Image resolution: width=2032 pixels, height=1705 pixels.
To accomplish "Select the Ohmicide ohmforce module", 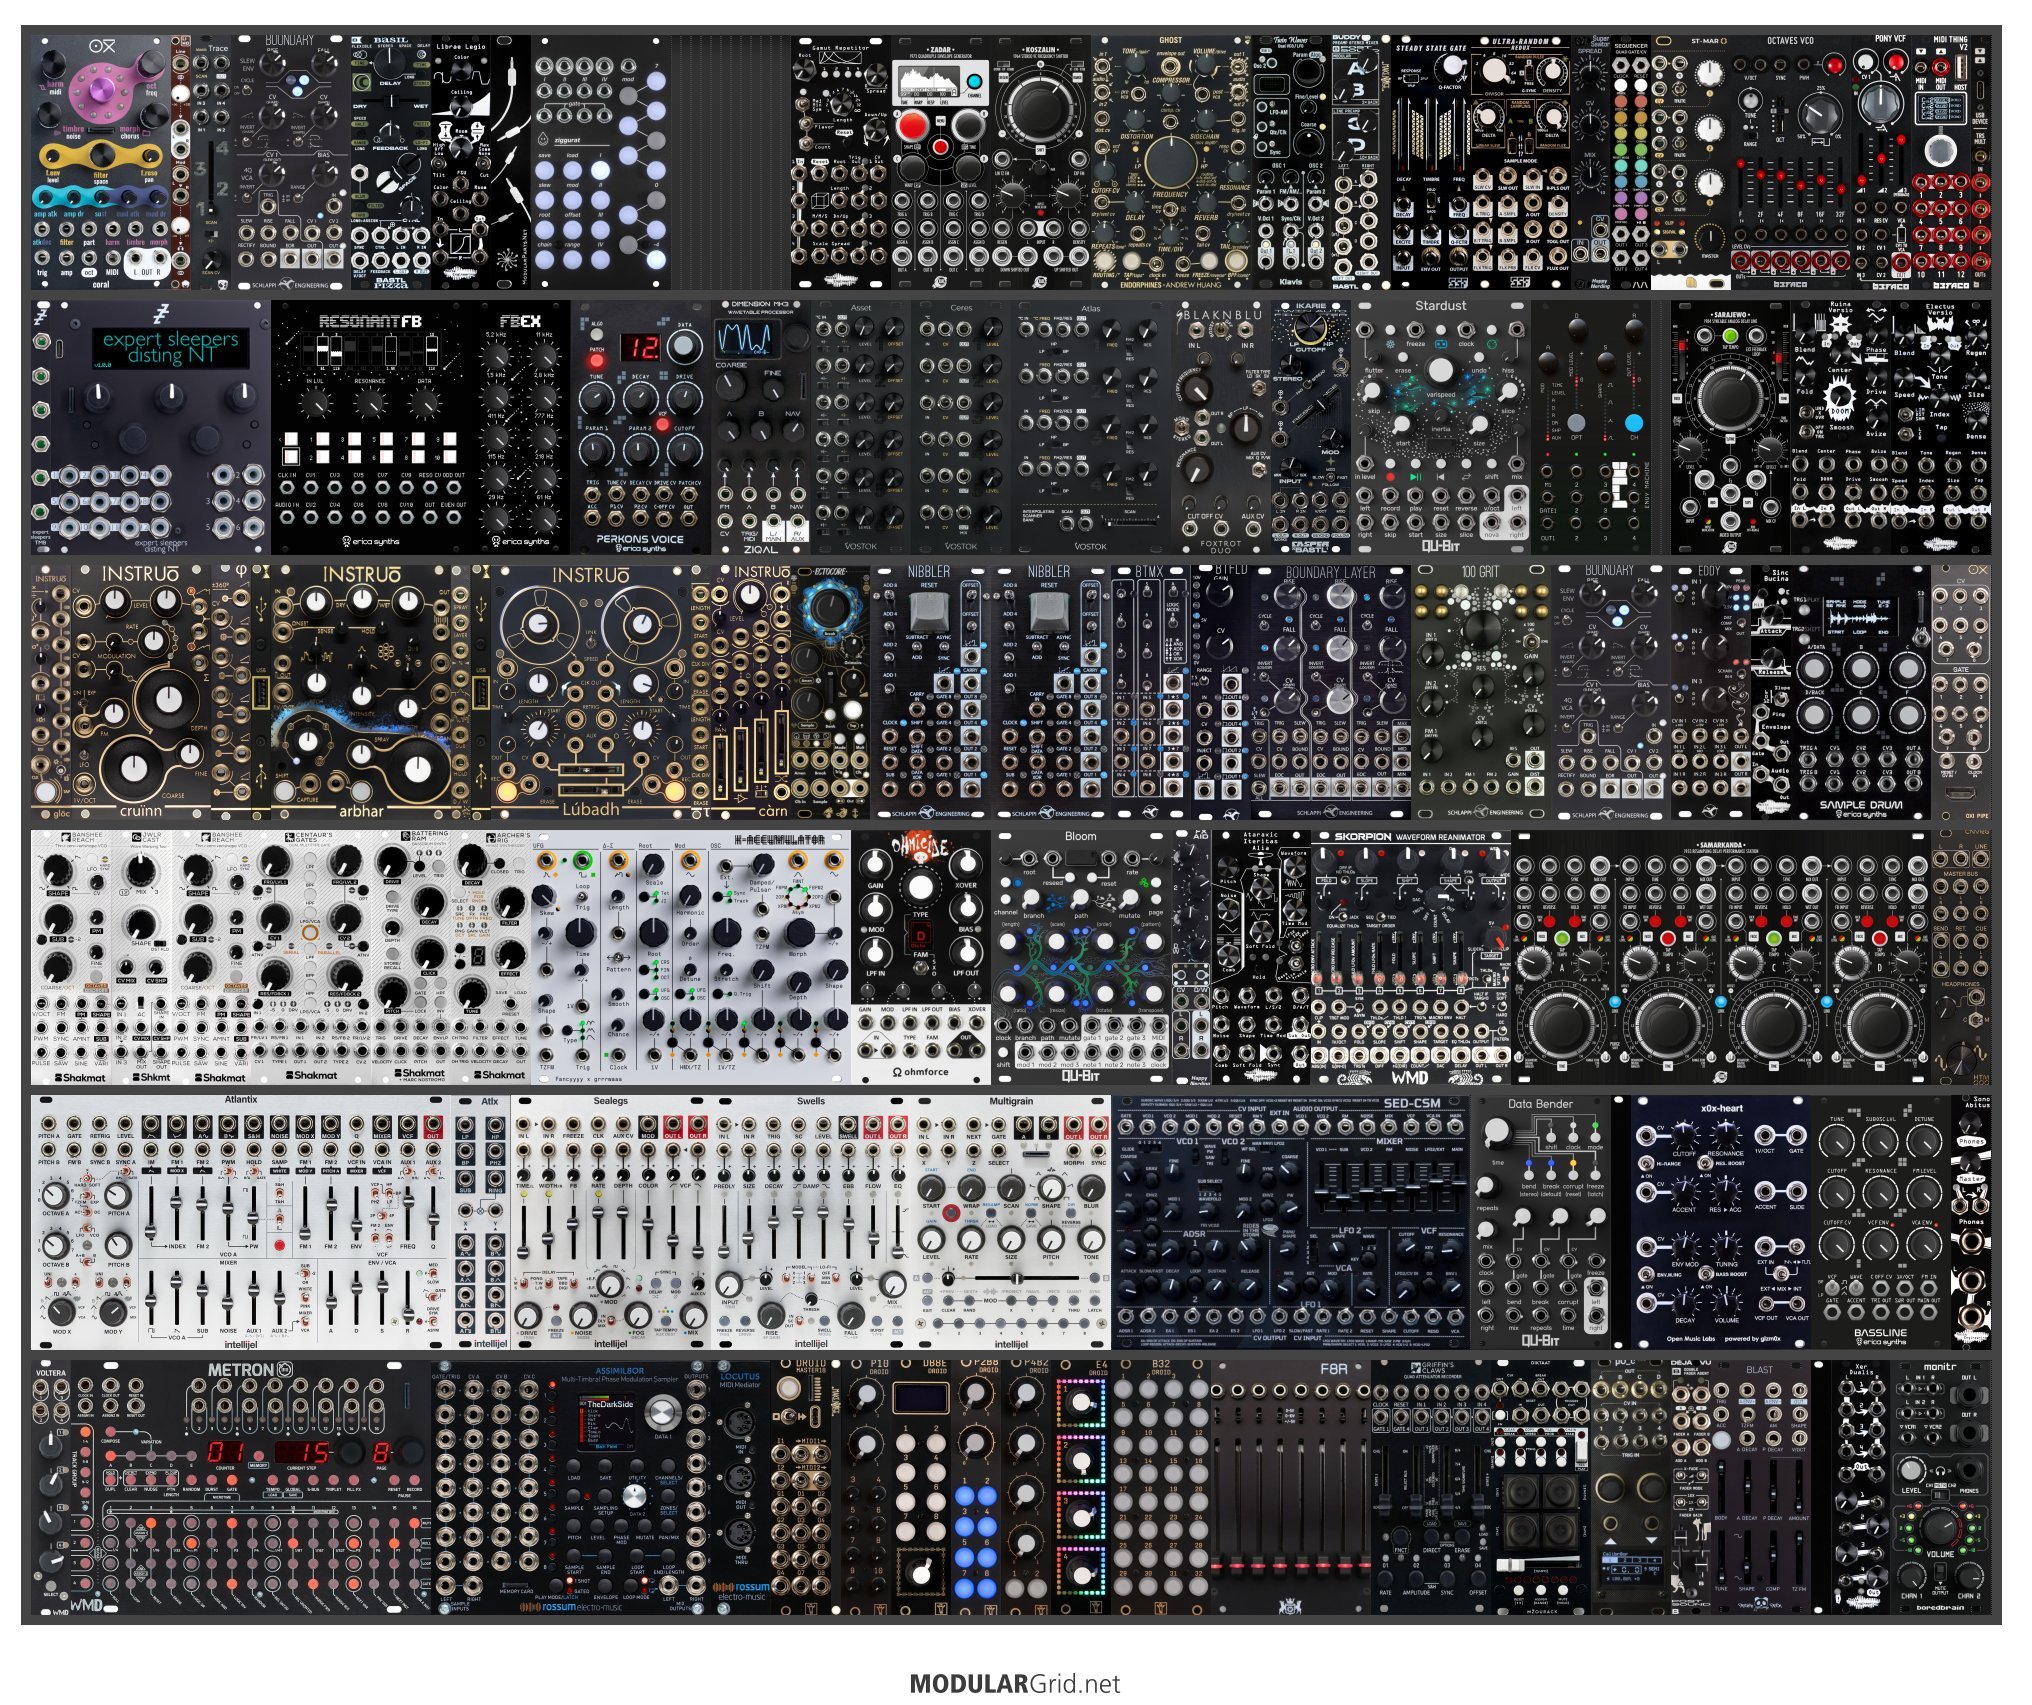I will click(x=921, y=957).
